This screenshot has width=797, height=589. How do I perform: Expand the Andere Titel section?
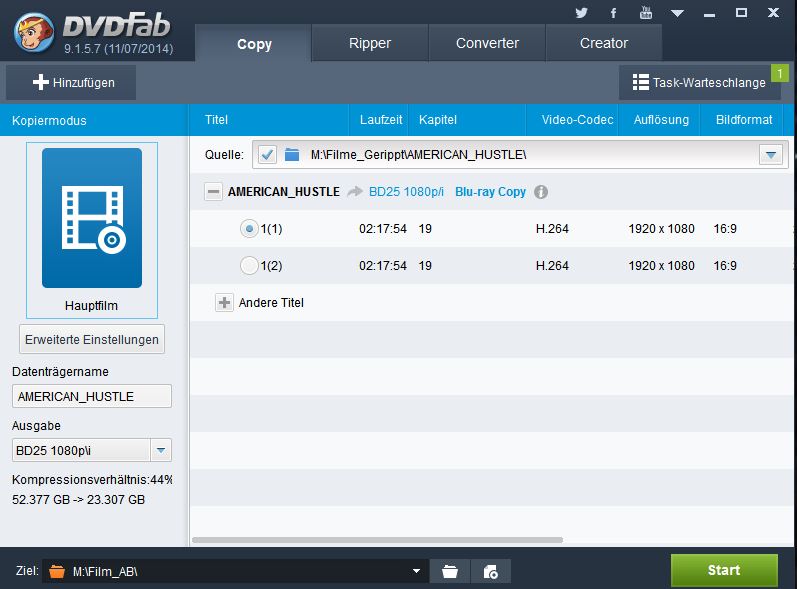click(x=225, y=303)
